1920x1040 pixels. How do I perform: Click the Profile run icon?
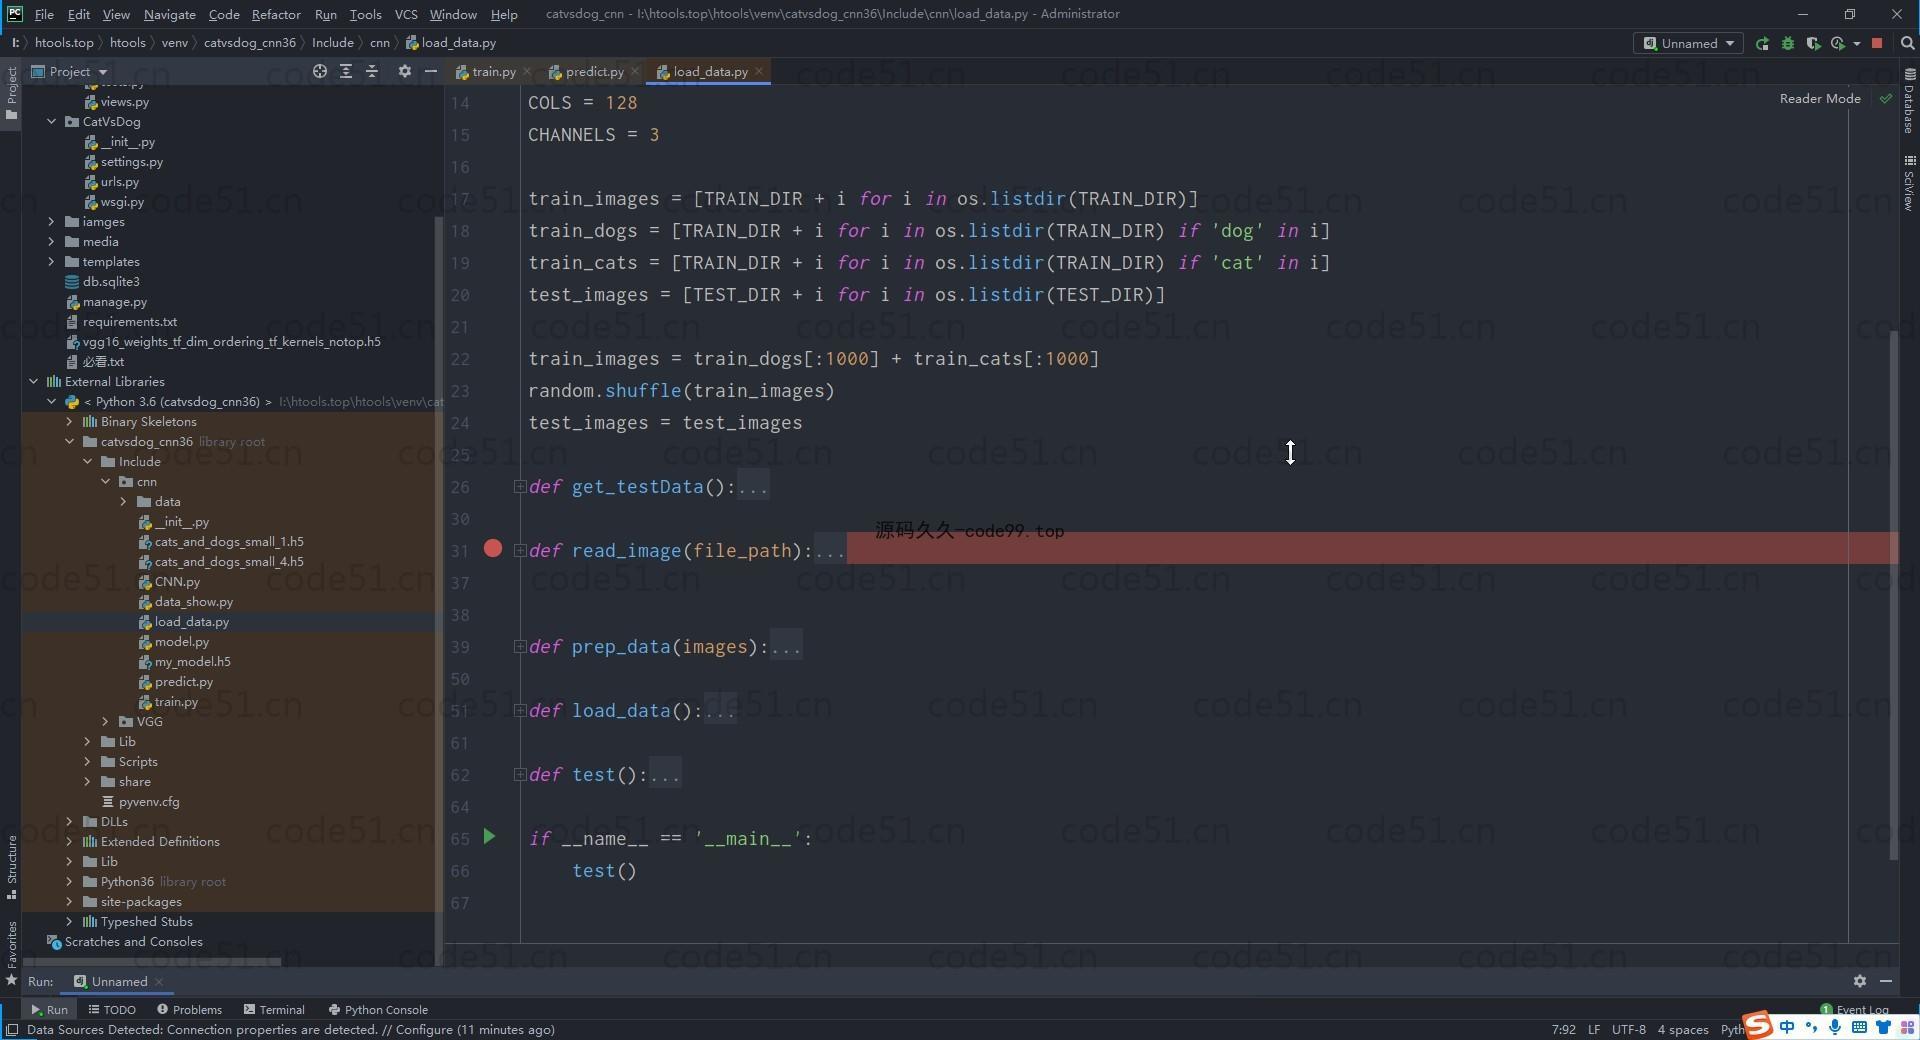(1838, 43)
